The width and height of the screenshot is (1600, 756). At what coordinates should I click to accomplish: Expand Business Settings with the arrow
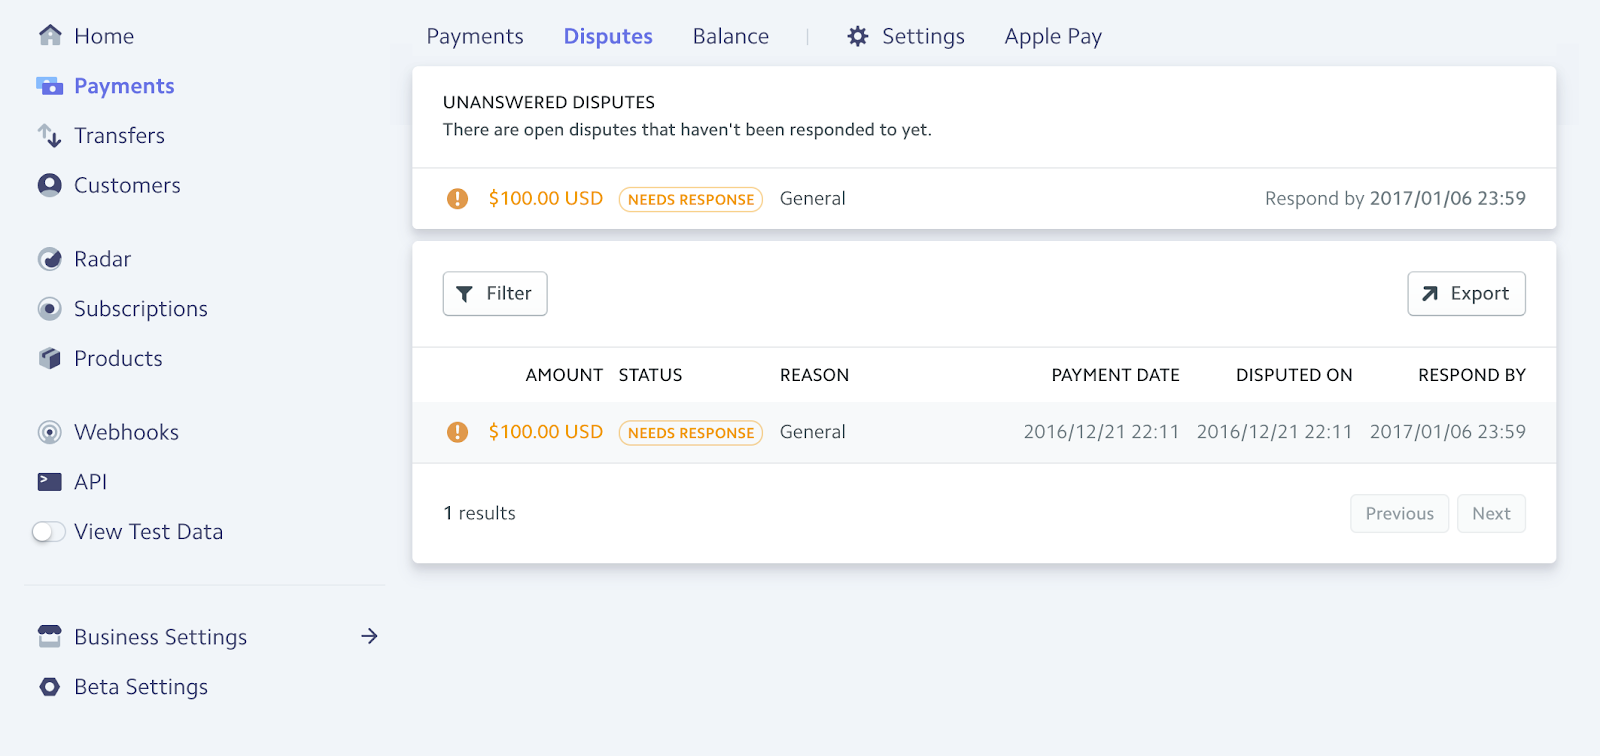point(369,636)
